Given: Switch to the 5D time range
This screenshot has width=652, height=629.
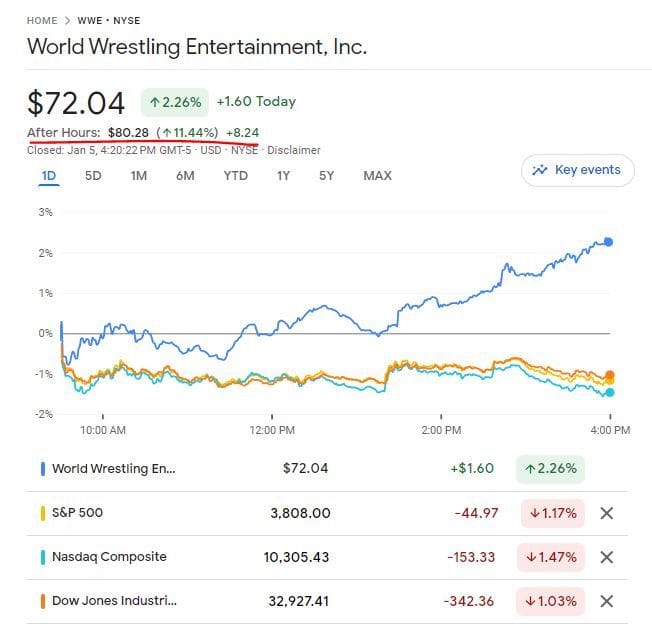Looking at the screenshot, I should pos(93,176).
